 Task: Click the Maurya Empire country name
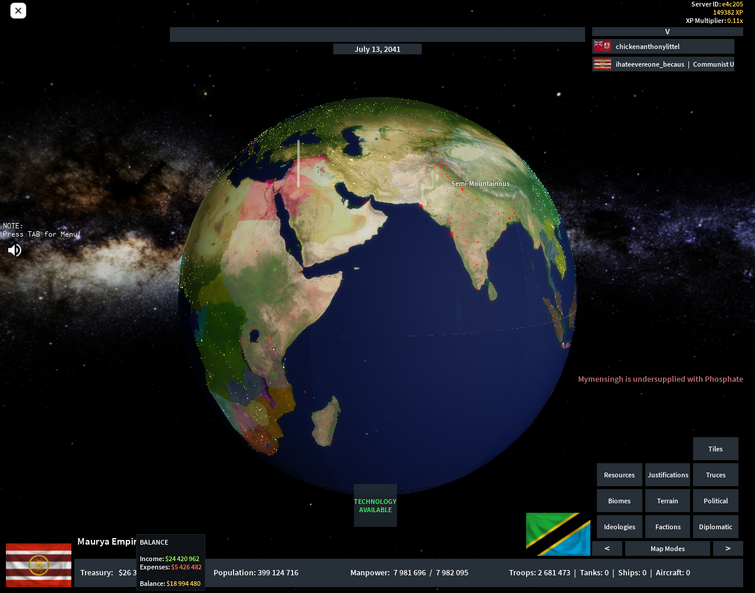tap(107, 541)
